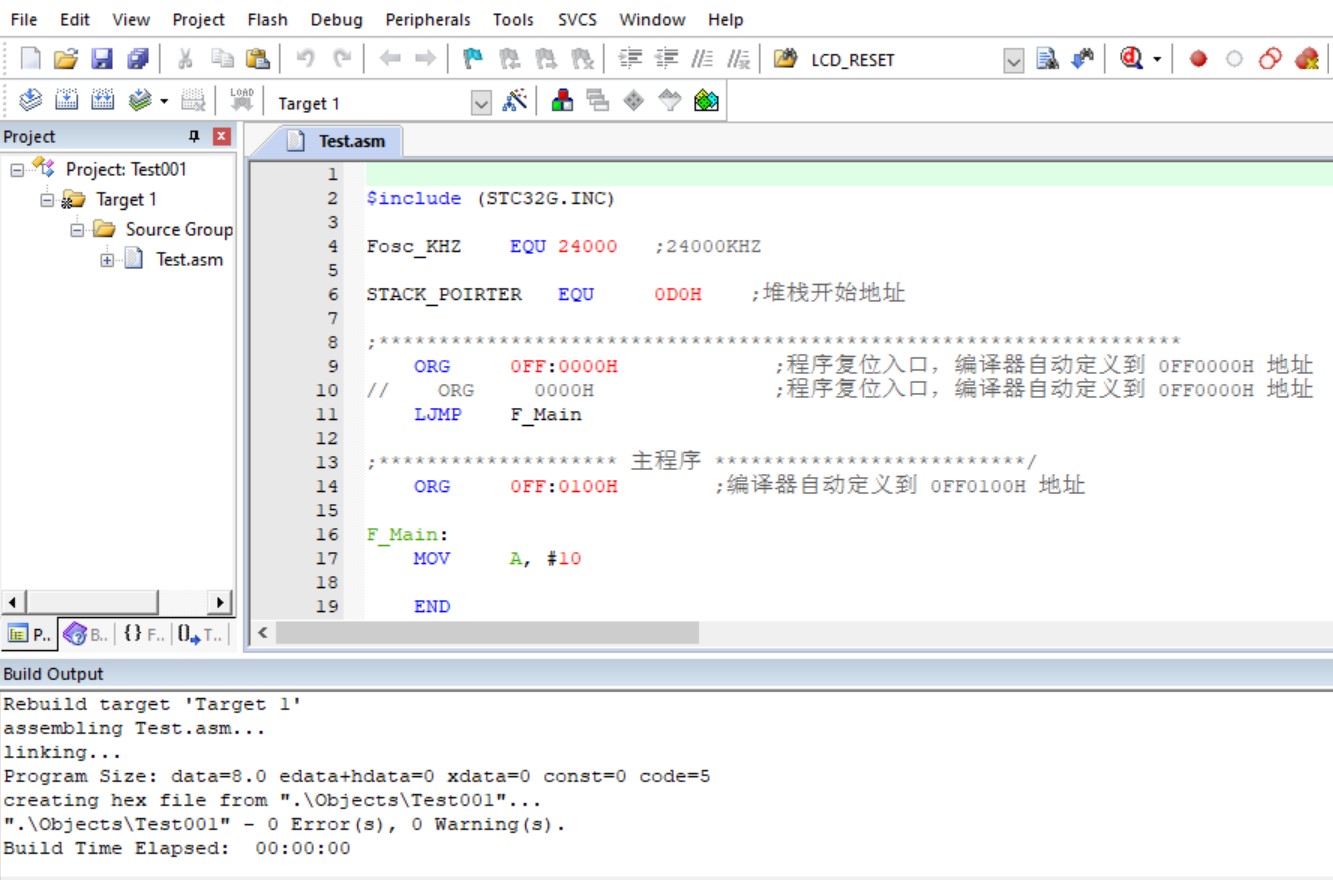Enable/disable breakpoint hollow circle icon
The width and height of the screenshot is (1333, 880).
pos(1234,59)
